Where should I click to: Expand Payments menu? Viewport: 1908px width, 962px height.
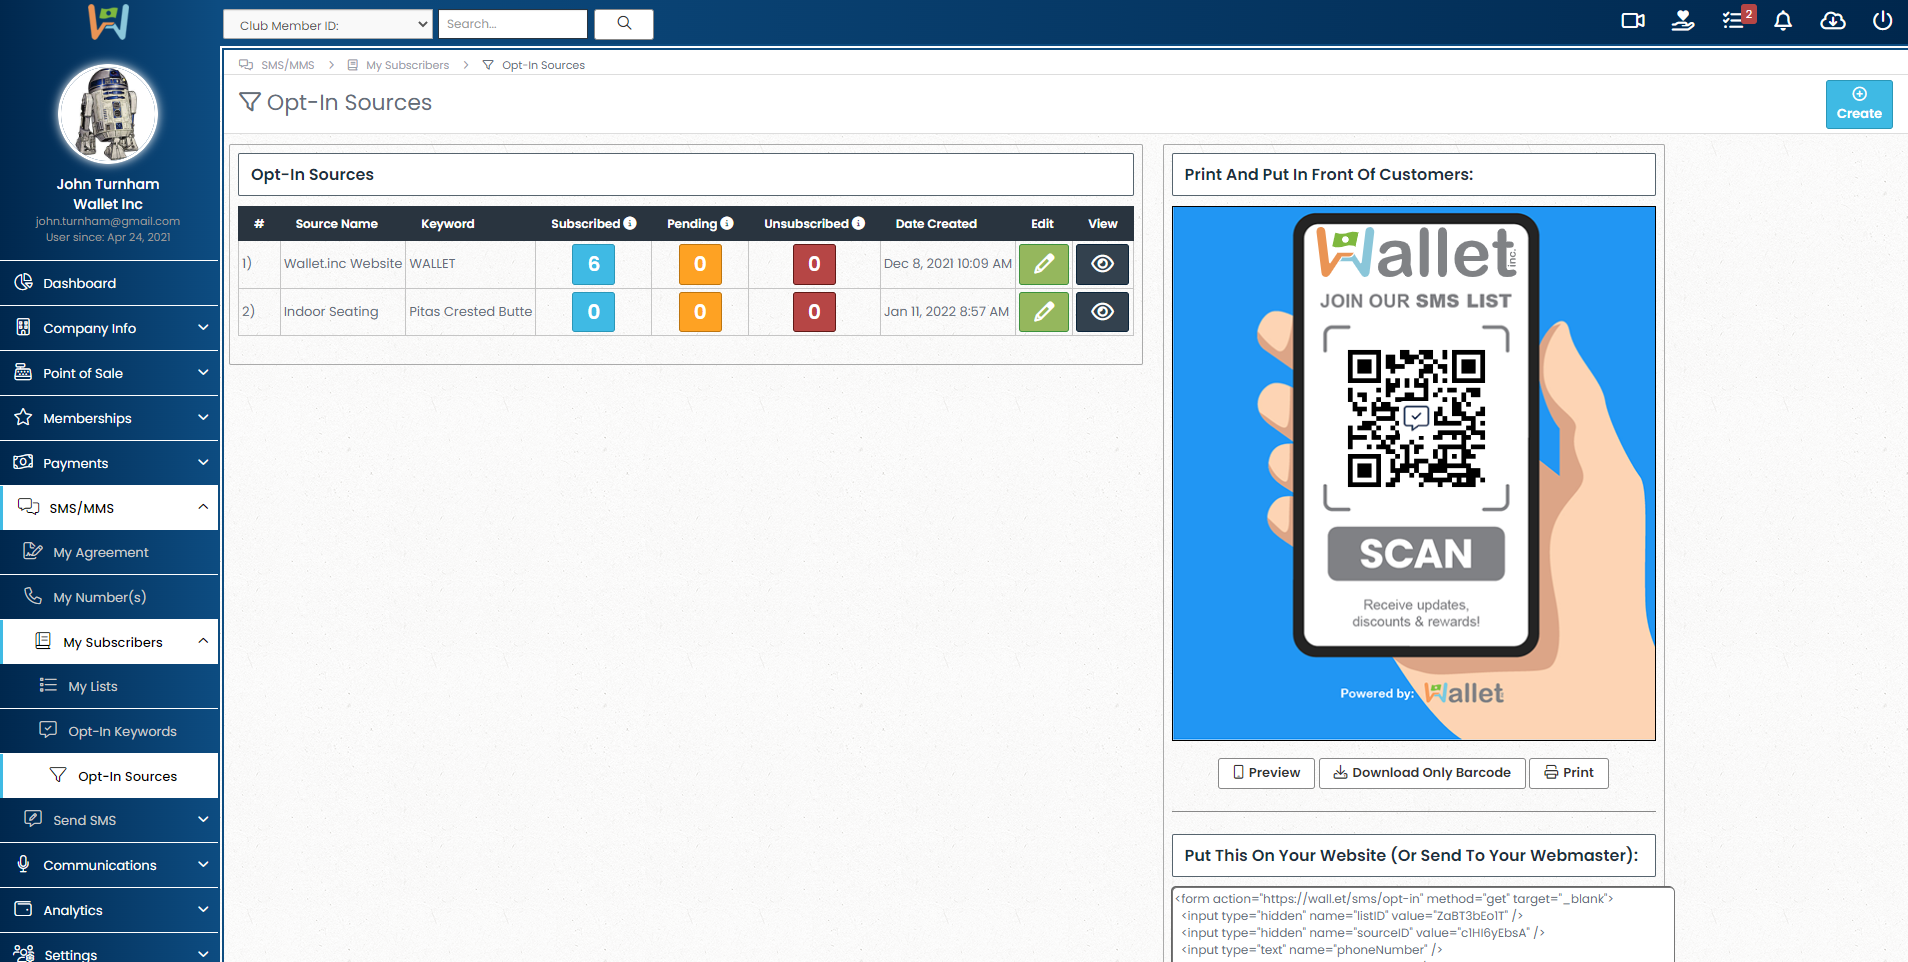click(x=109, y=463)
